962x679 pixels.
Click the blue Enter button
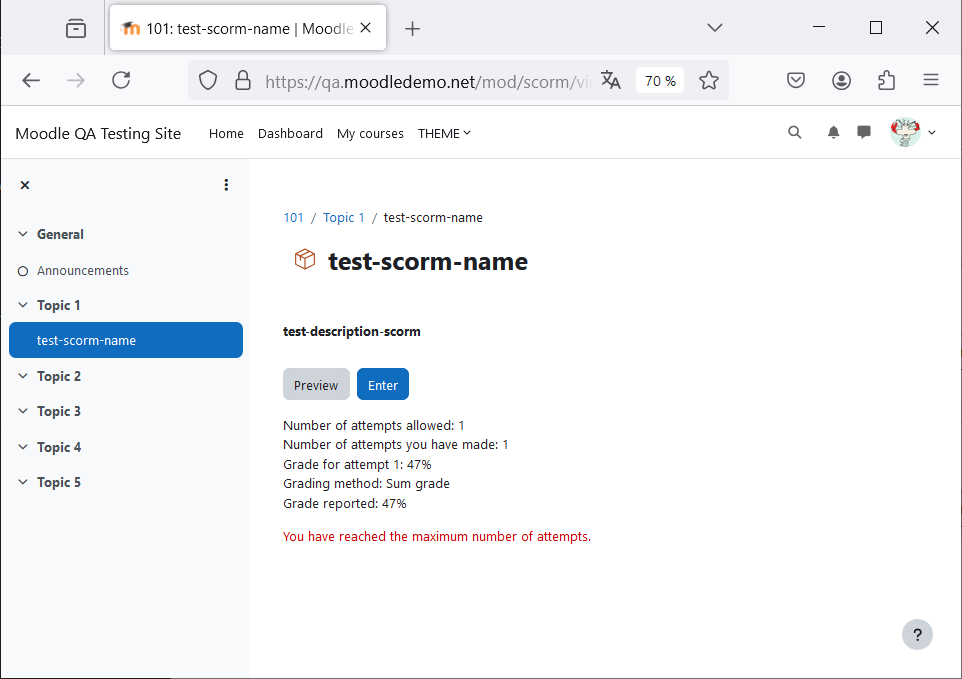(x=383, y=385)
